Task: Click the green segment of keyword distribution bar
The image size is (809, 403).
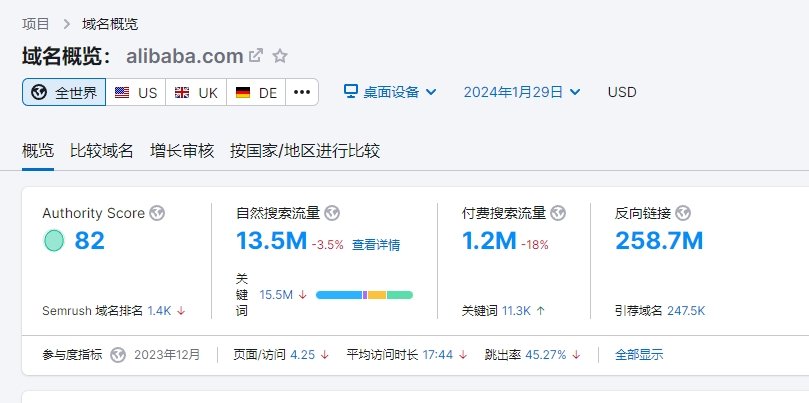Action: point(400,295)
